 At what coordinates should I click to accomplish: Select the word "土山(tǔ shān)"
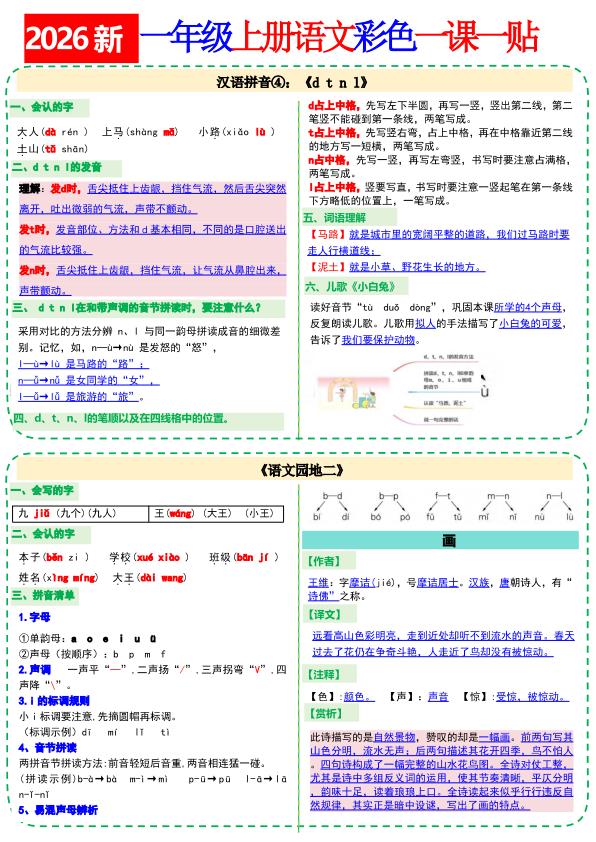pyautogui.click(x=52, y=149)
